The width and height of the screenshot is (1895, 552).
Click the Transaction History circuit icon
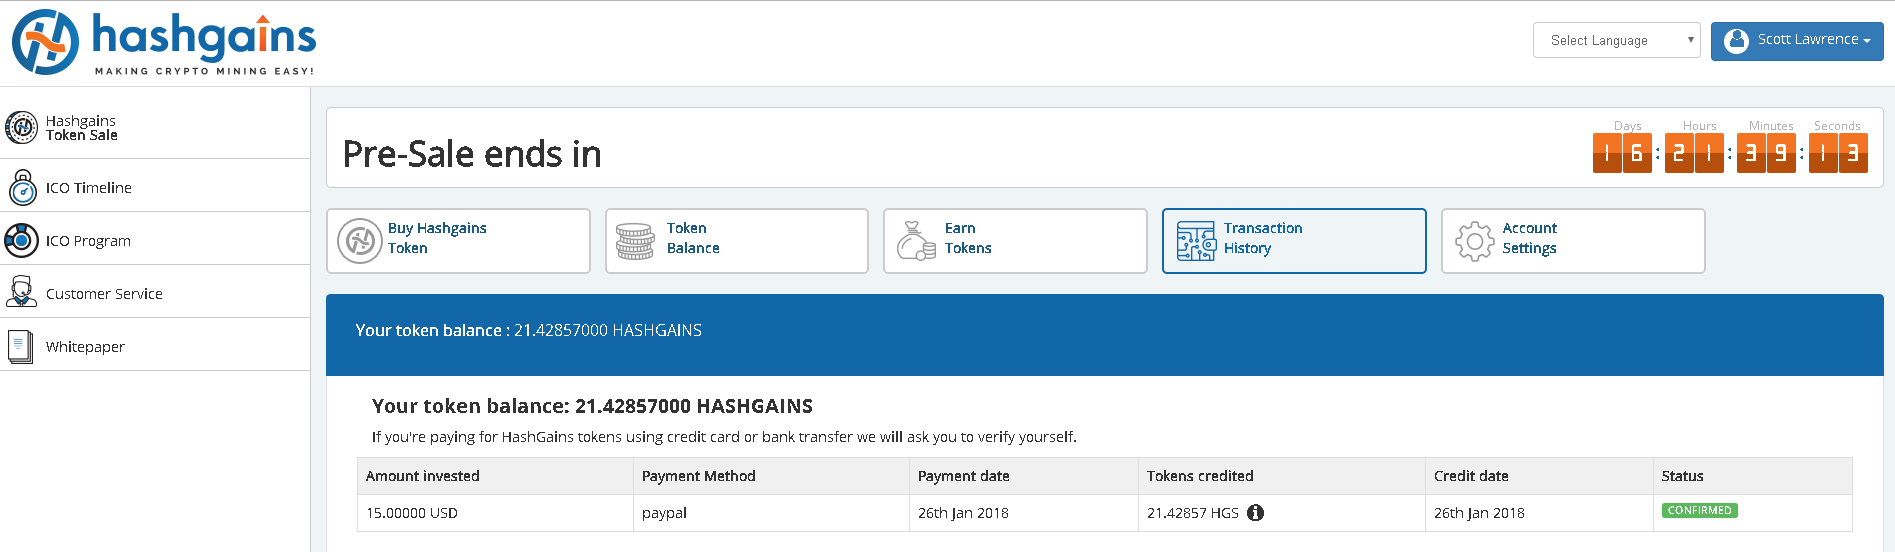point(1196,241)
